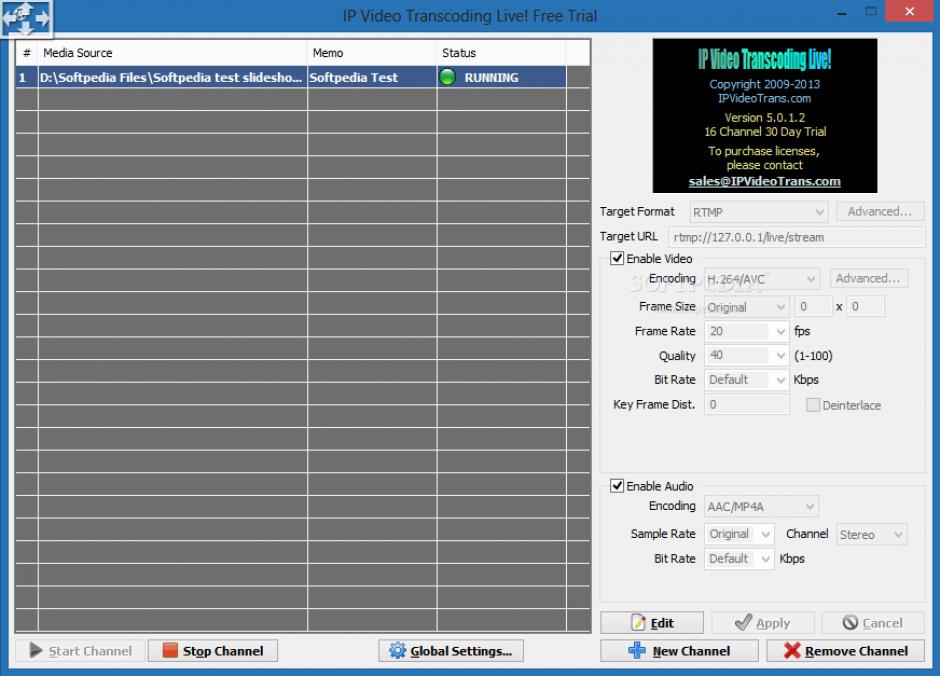The image size is (940, 676).
Task: Click the Edit button
Action: (652, 623)
